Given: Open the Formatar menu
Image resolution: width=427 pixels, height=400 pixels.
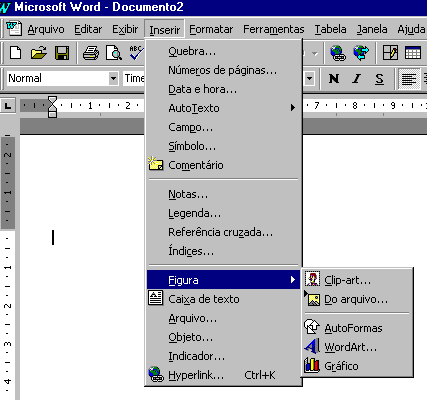Looking at the screenshot, I should [x=211, y=29].
